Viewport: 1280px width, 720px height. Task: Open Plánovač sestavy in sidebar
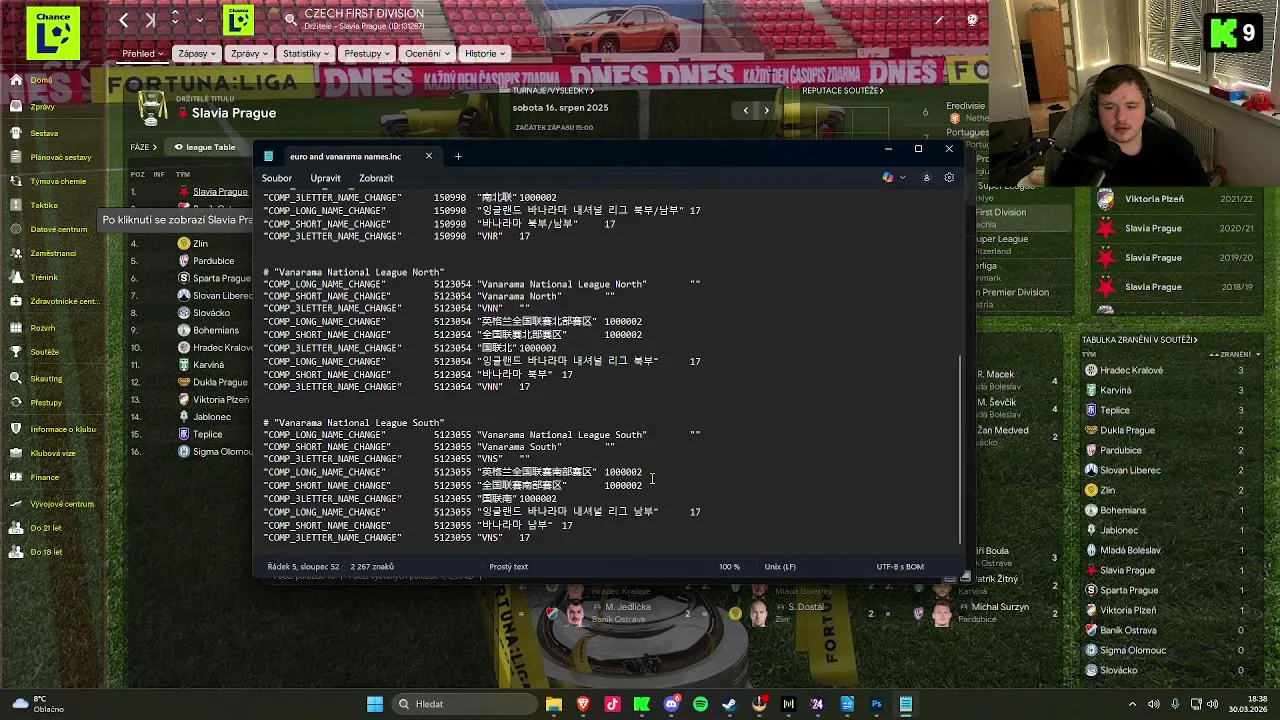60,157
